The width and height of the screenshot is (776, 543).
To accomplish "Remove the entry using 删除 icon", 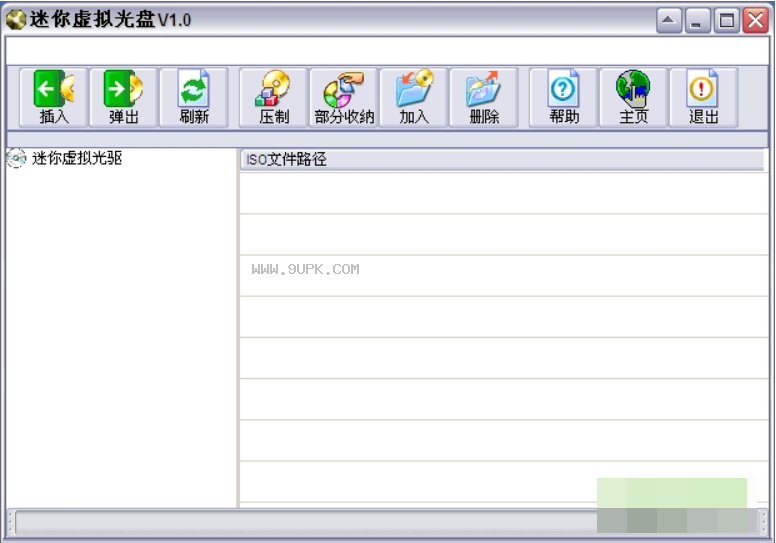I will (x=484, y=98).
